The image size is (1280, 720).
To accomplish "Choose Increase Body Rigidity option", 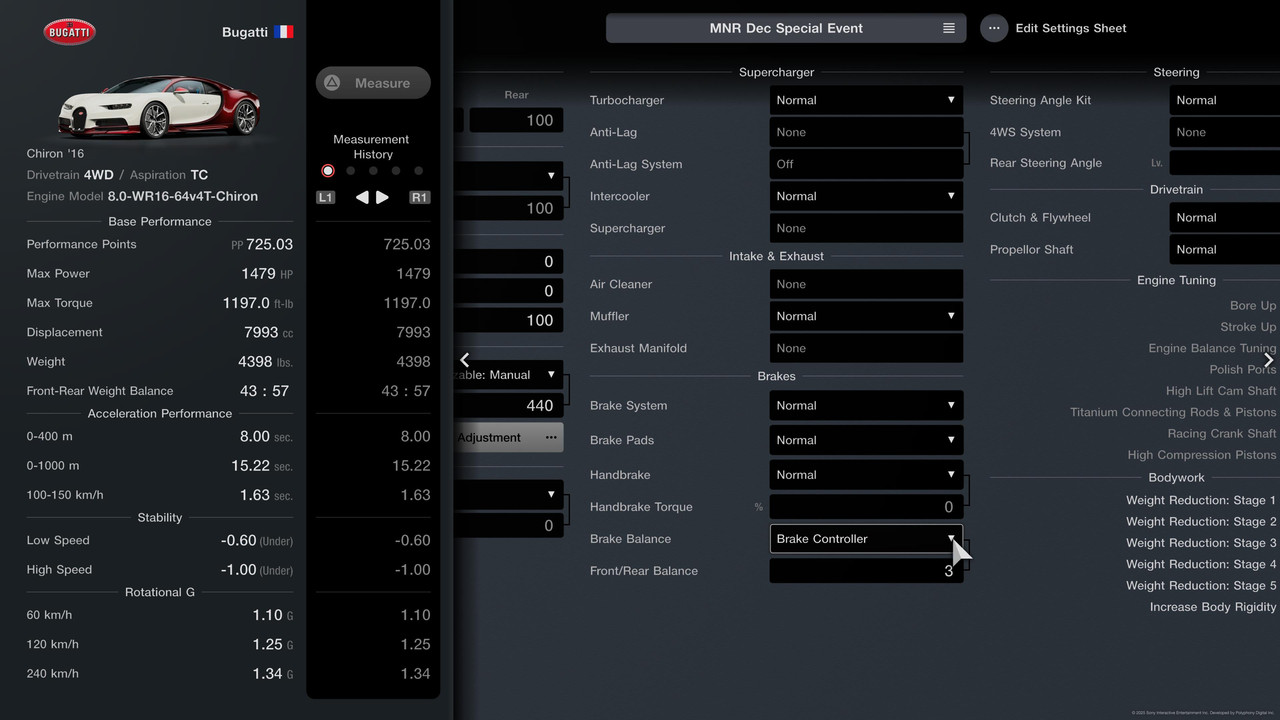I will (x=1212, y=607).
